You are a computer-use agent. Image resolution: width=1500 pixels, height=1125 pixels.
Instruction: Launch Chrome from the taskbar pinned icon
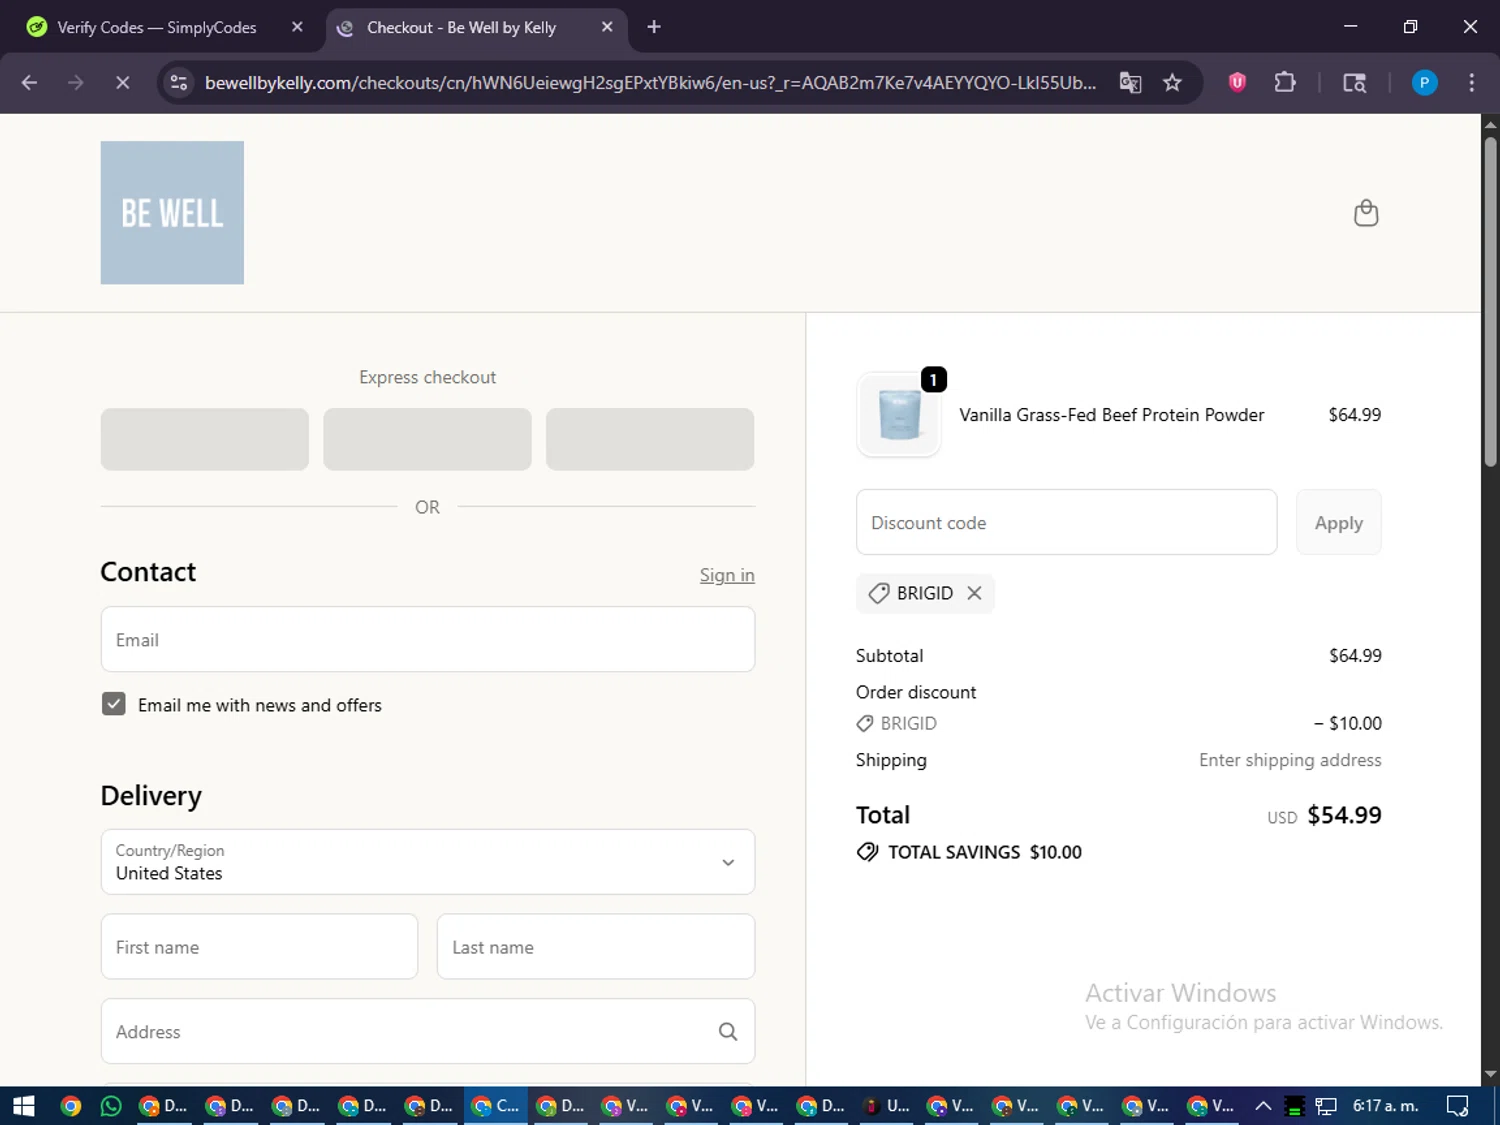[70, 1106]
